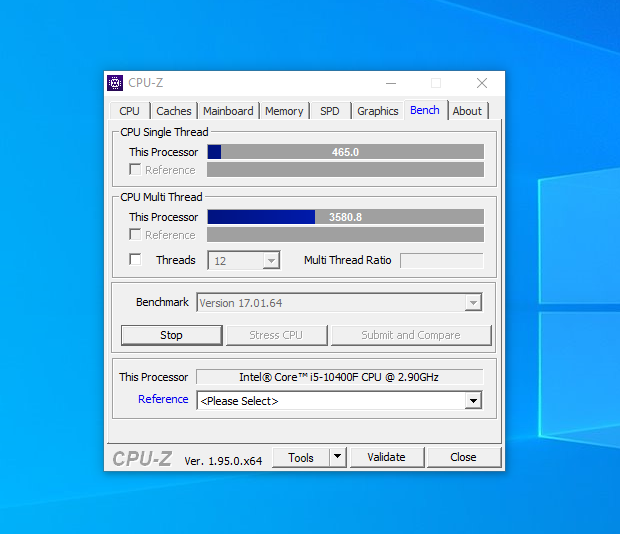Screen dimensions: 620x534
Task: Click the Multi Thread Reference bar
Action: tap(345, 235)
